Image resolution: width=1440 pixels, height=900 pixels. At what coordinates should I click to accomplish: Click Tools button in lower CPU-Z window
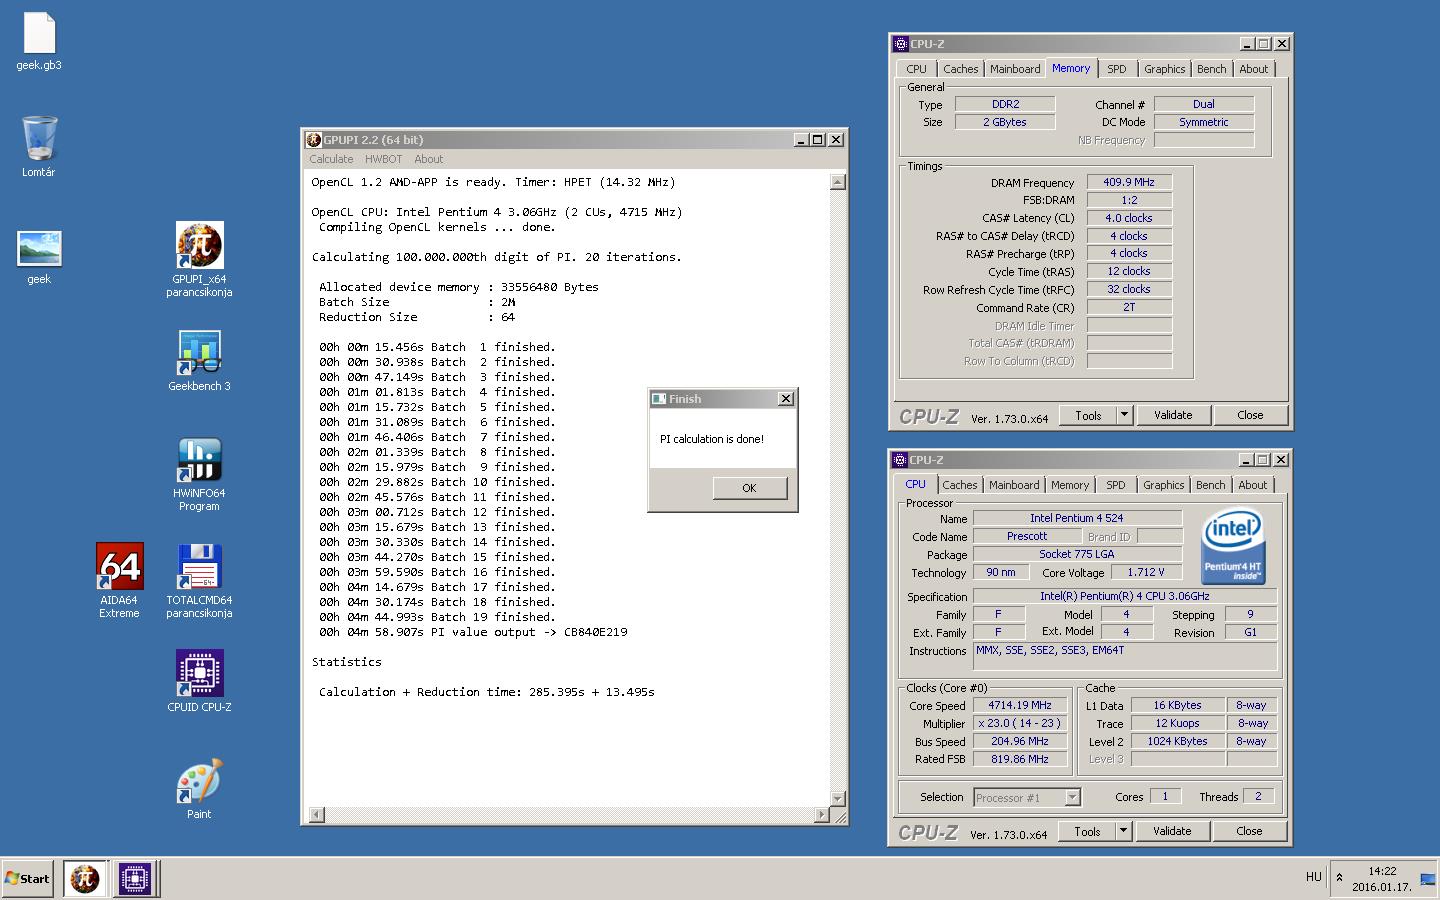coord(1087,831)
